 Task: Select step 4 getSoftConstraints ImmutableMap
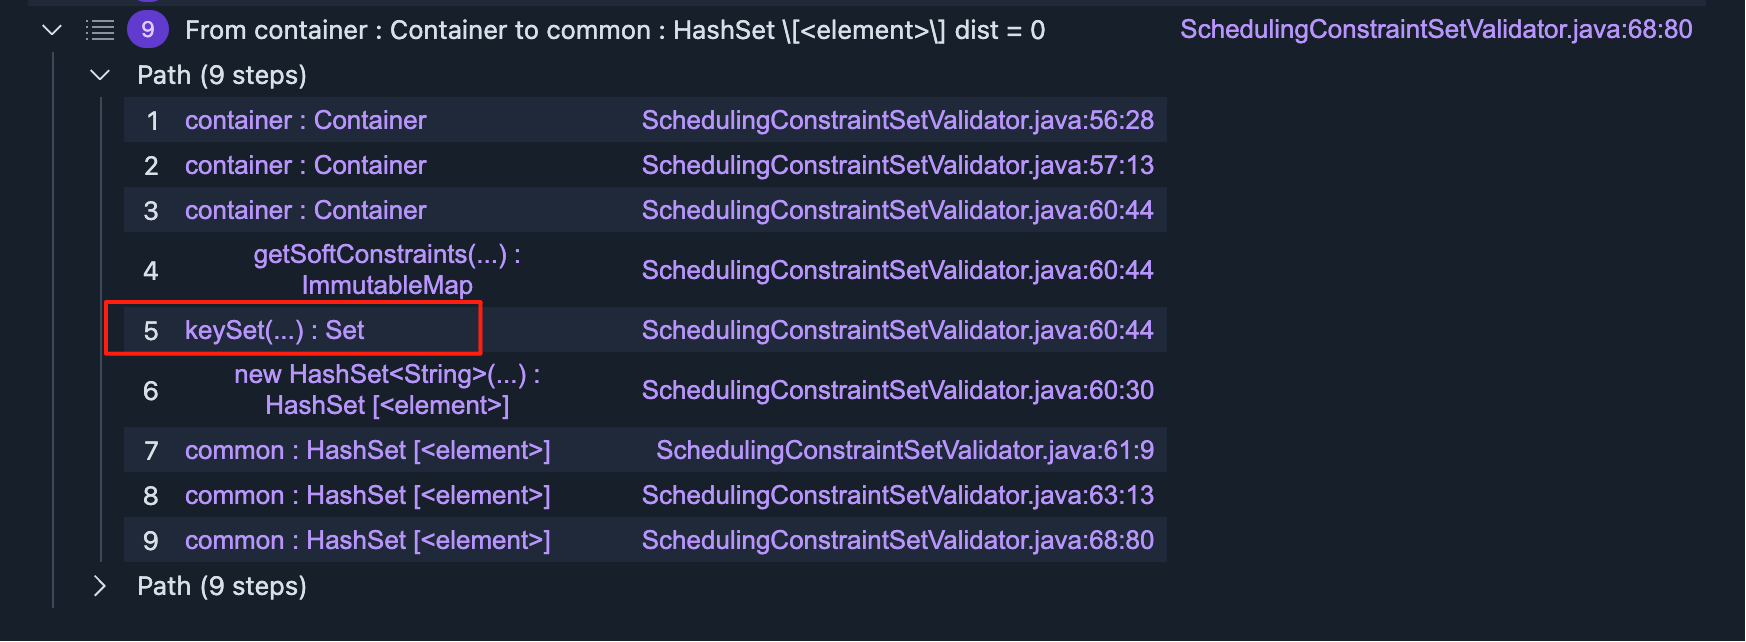386,270
